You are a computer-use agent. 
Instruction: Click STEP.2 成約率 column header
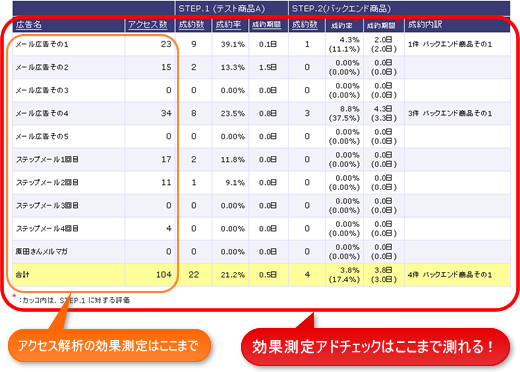pos(341,25)
